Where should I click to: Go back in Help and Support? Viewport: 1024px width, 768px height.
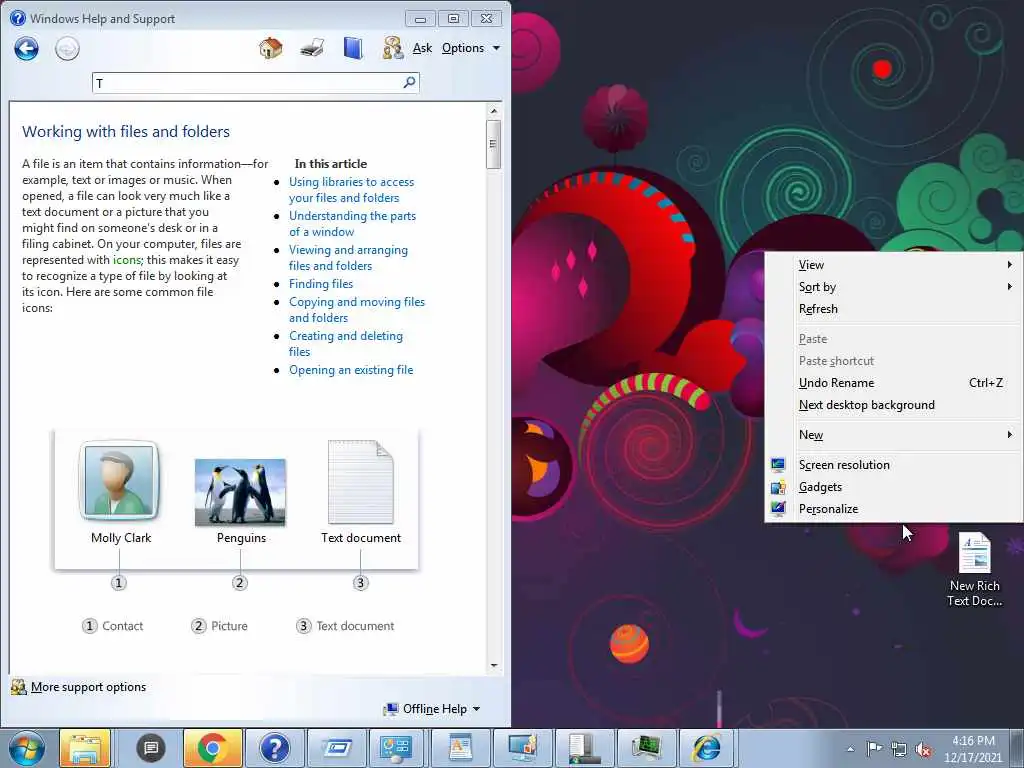(27, 48)
